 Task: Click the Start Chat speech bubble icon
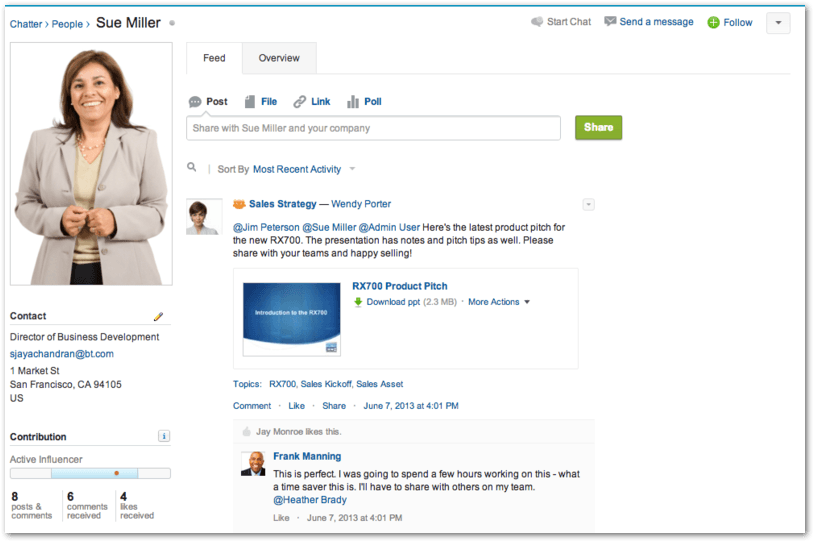tap(537, 22)
